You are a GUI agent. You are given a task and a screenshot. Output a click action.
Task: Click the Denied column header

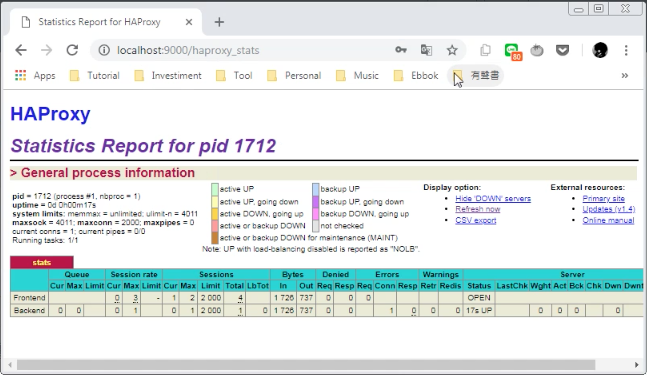coord(335,274)
